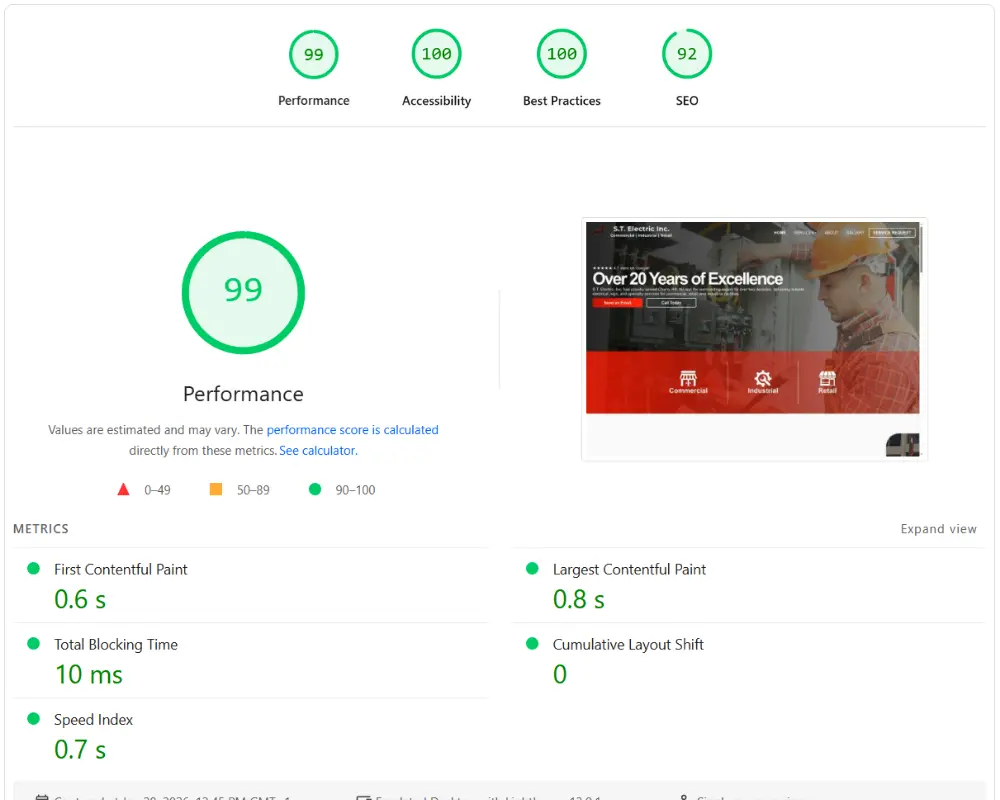This screenshot has width=1000, height=800.
Task: Open the "performance score is calculated" link
Action: tap(353, 429)
